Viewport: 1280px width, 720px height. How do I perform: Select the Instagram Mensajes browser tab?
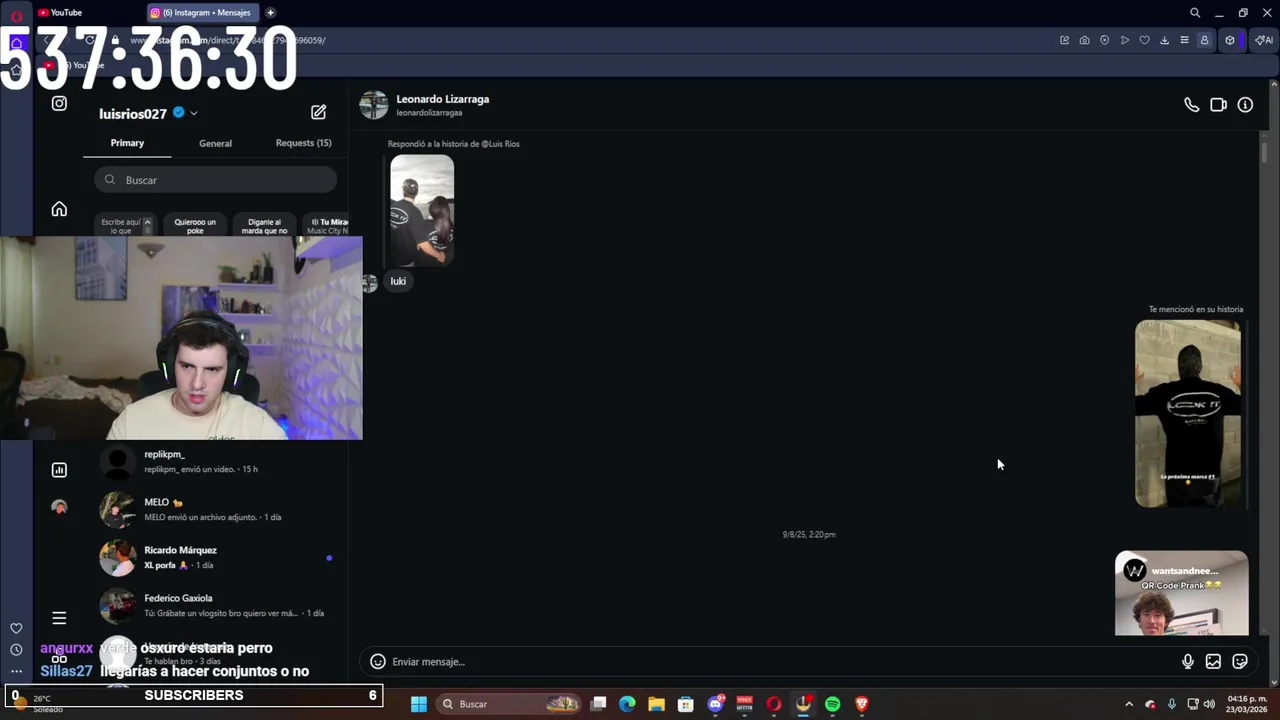[202, 12]
